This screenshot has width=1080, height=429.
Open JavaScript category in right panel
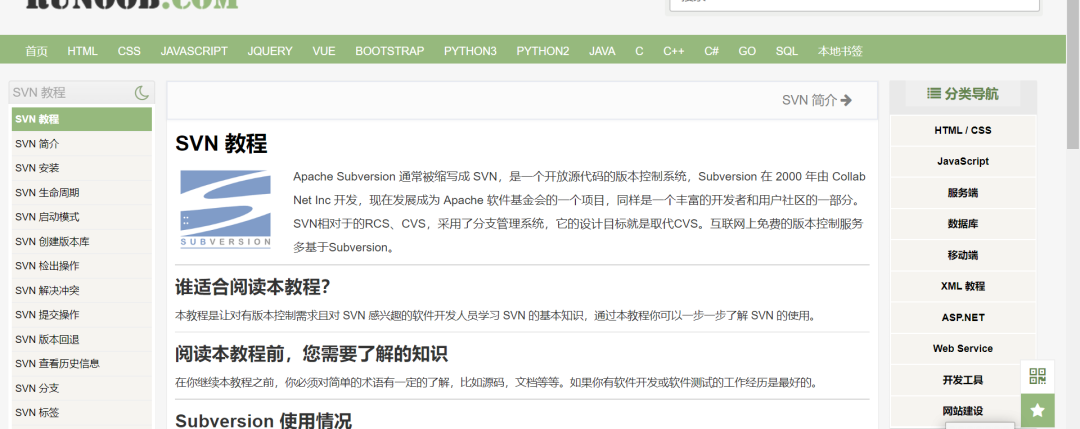click(963, 161)
